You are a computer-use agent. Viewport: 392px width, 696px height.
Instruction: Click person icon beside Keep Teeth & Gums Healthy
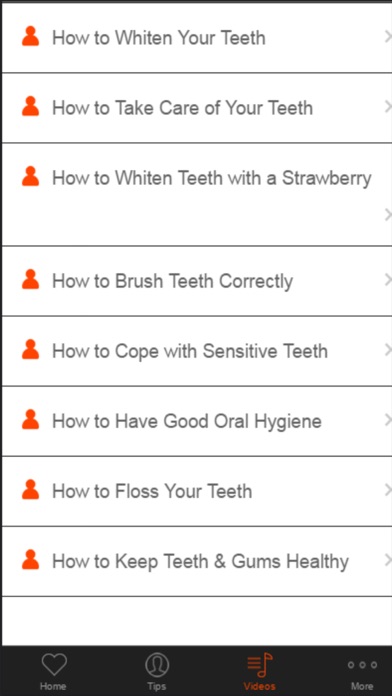[x=30, y=560]
